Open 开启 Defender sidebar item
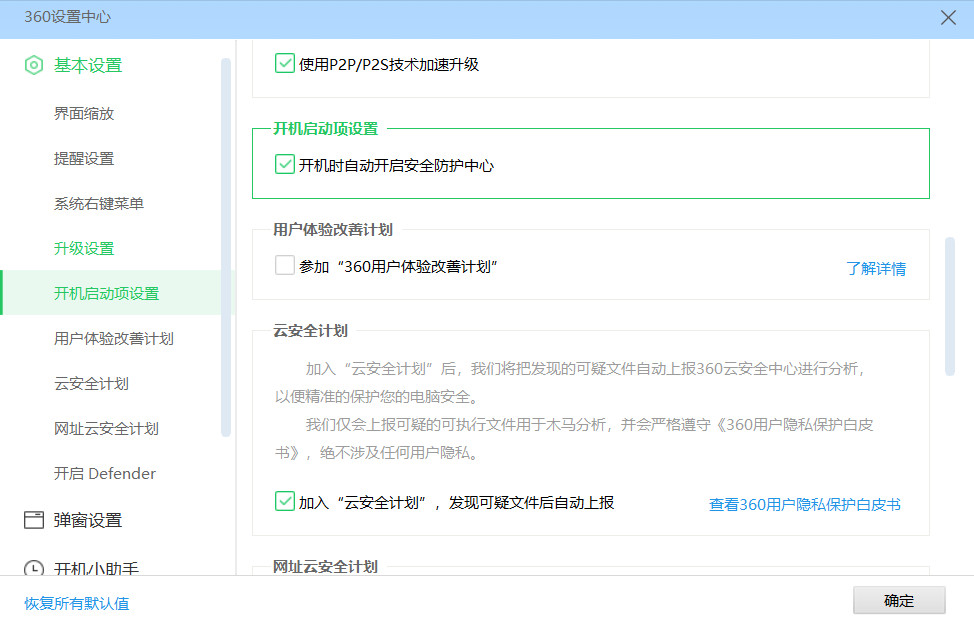This screenshot has width=974, height=624. 104,473
